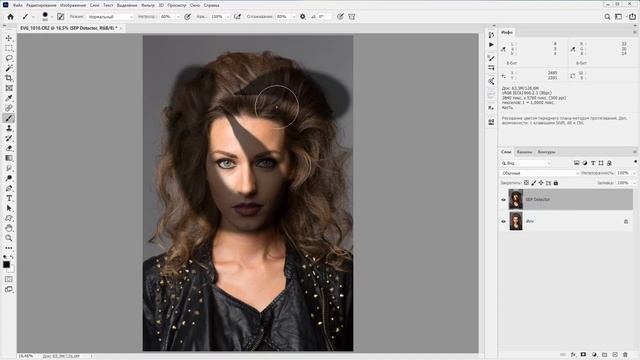Screen dimensions: 640x360
Task: Select the Healing Brush tool
Action: pos(9,108)
